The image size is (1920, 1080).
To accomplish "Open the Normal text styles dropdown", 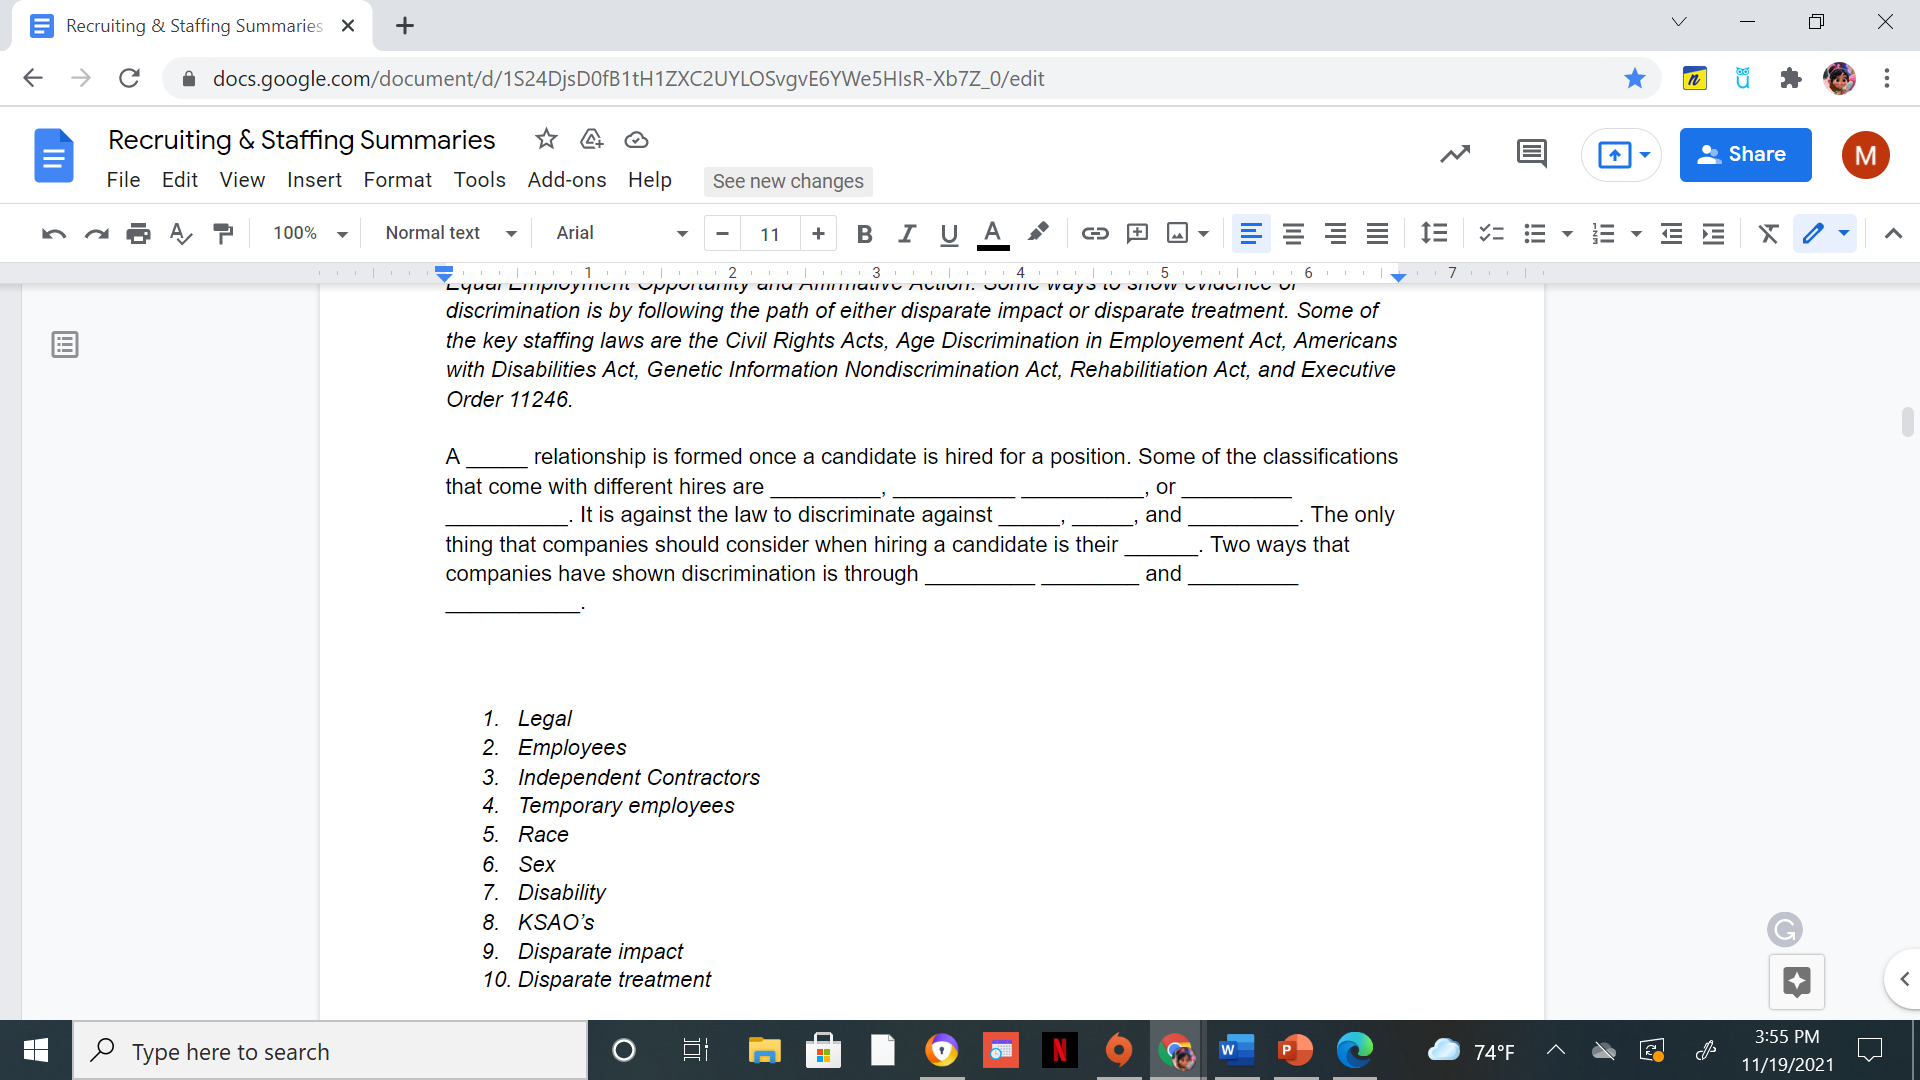I will pos(451,233).
